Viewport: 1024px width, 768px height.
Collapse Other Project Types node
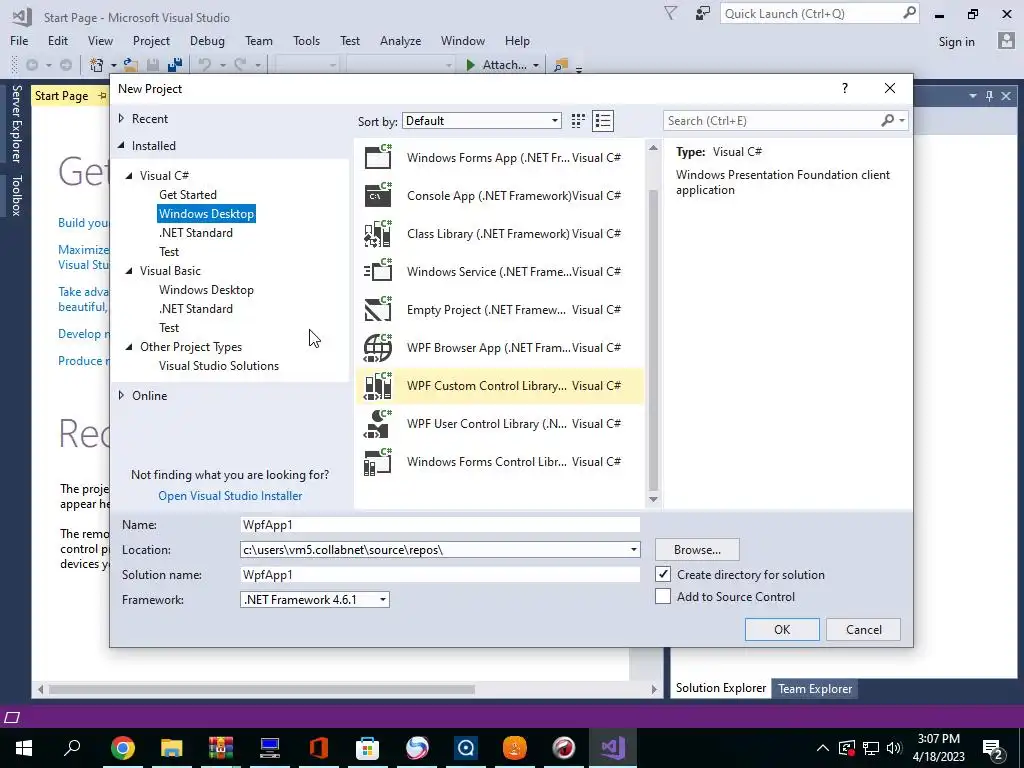[x=129, y=347]
